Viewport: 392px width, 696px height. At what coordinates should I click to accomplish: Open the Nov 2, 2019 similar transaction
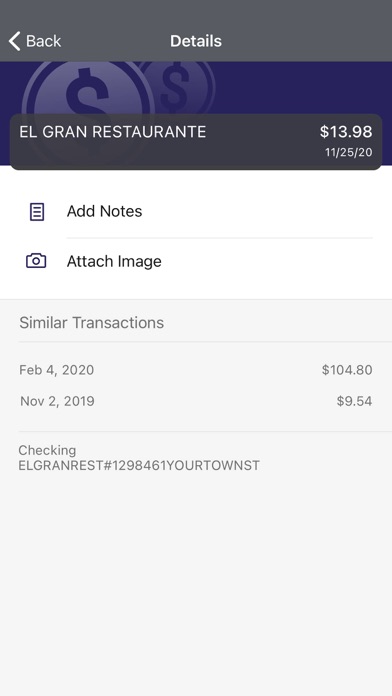click(196, 401)
